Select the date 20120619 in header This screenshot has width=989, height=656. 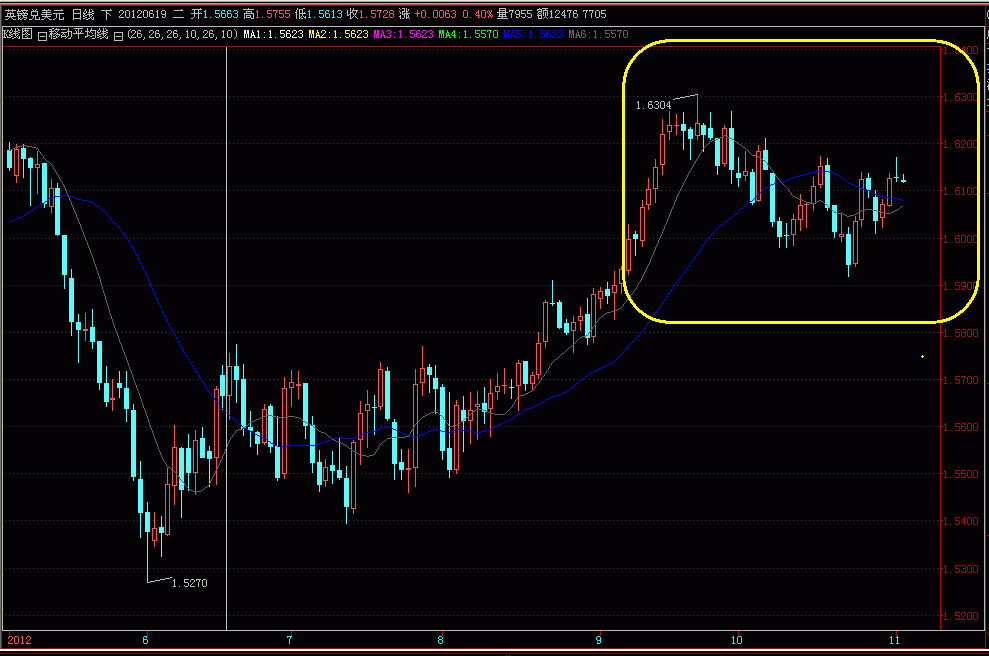pos(143,14)
